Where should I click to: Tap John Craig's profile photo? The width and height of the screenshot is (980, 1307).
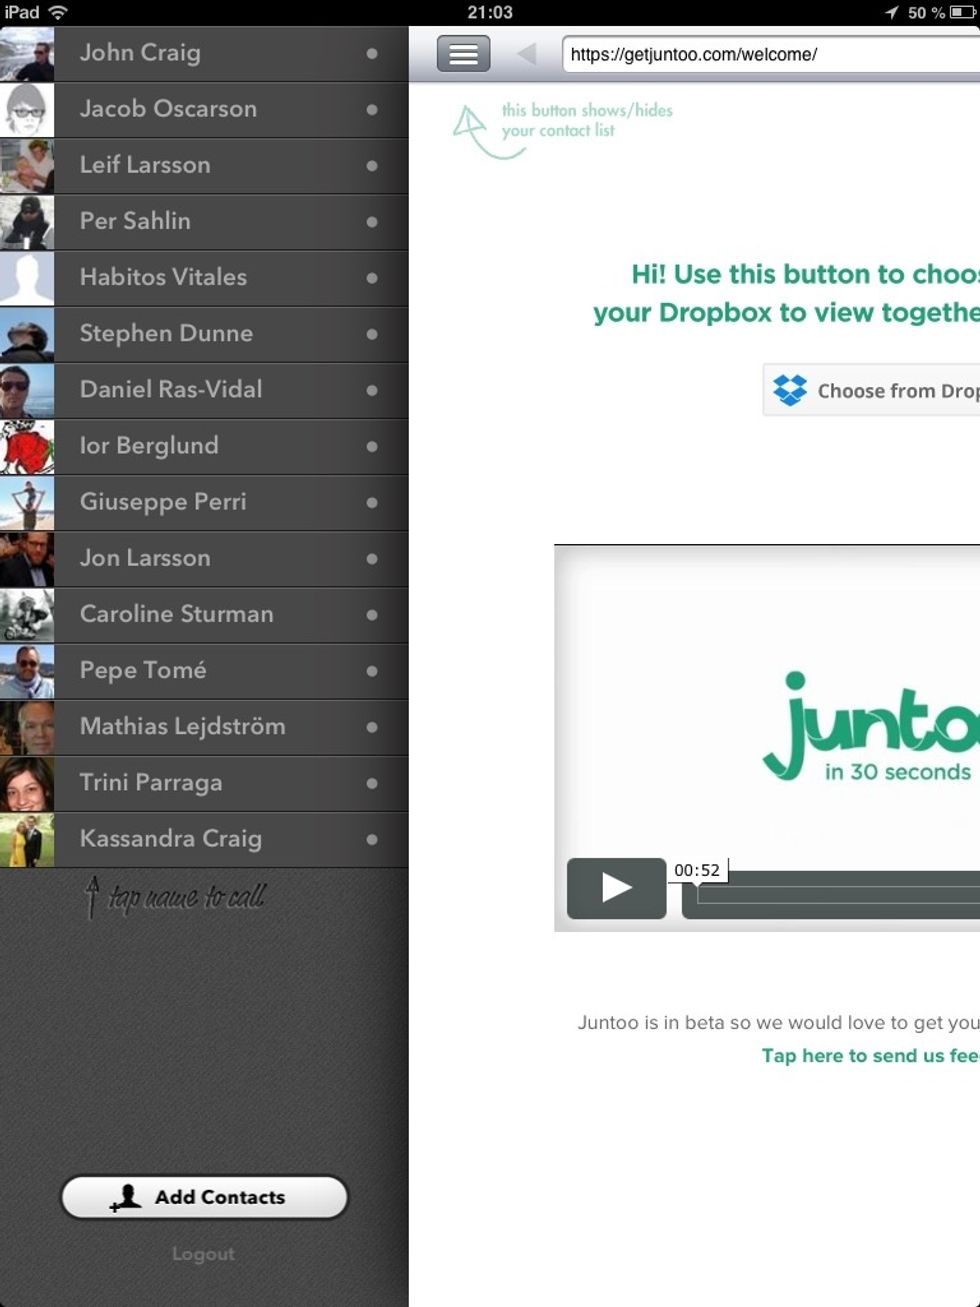pos(27,54)
